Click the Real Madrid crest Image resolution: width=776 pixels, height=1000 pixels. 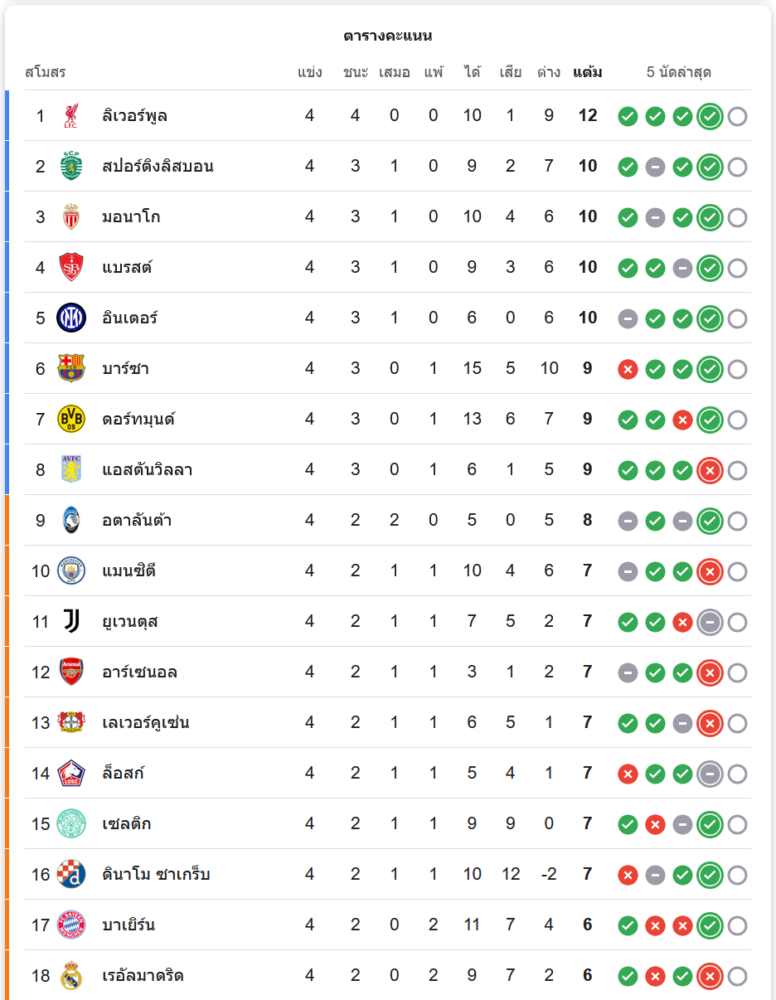71,975
